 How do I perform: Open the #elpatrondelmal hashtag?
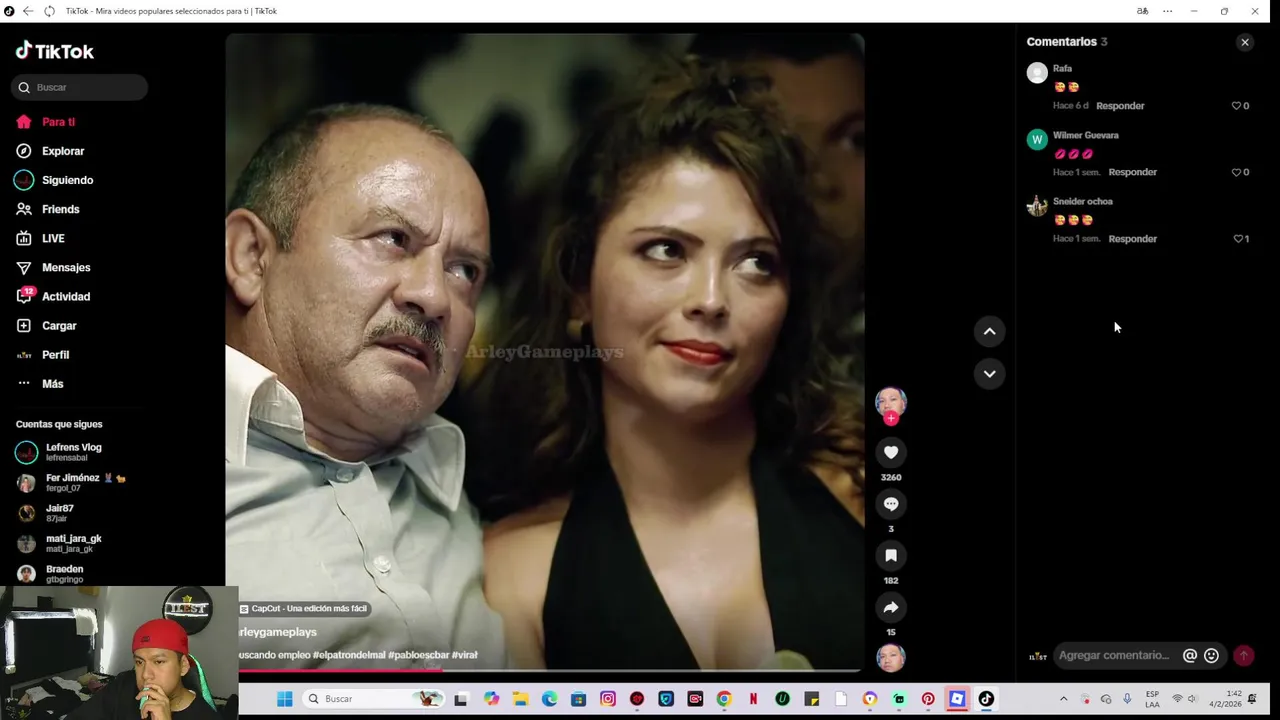349,655
